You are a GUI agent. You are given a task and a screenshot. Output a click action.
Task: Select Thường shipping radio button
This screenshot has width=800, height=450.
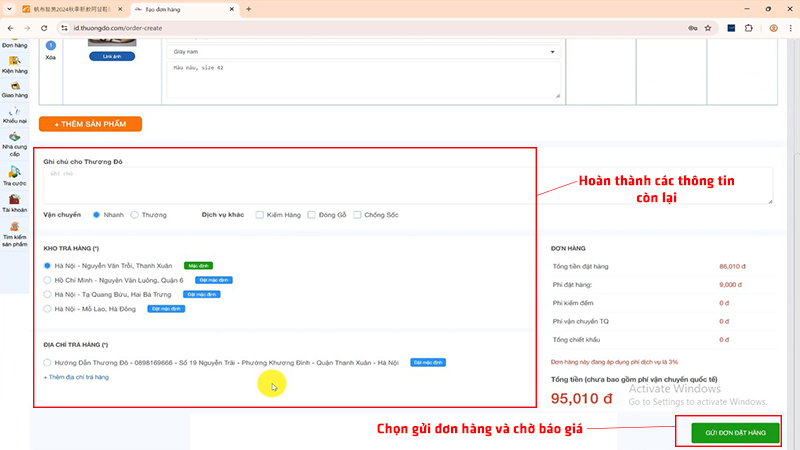pos(135,214)
